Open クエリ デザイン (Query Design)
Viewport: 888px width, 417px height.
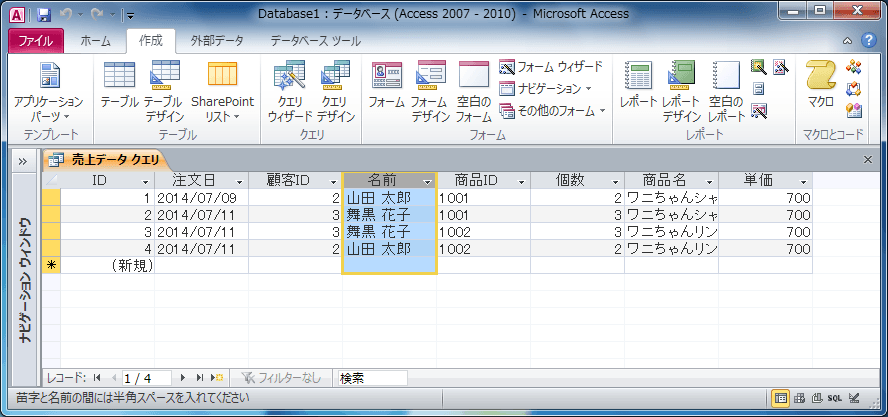pyautogui.click(x=335, y=91)
